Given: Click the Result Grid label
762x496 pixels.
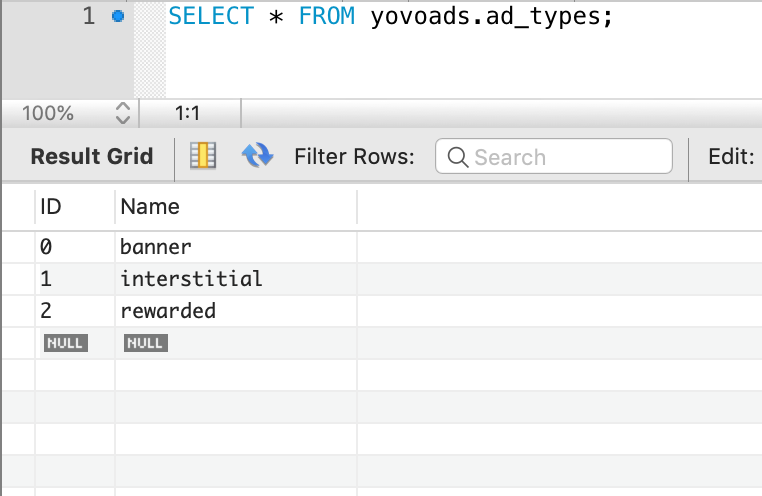Looking at the screenshot, I should [x=92, y=156].
